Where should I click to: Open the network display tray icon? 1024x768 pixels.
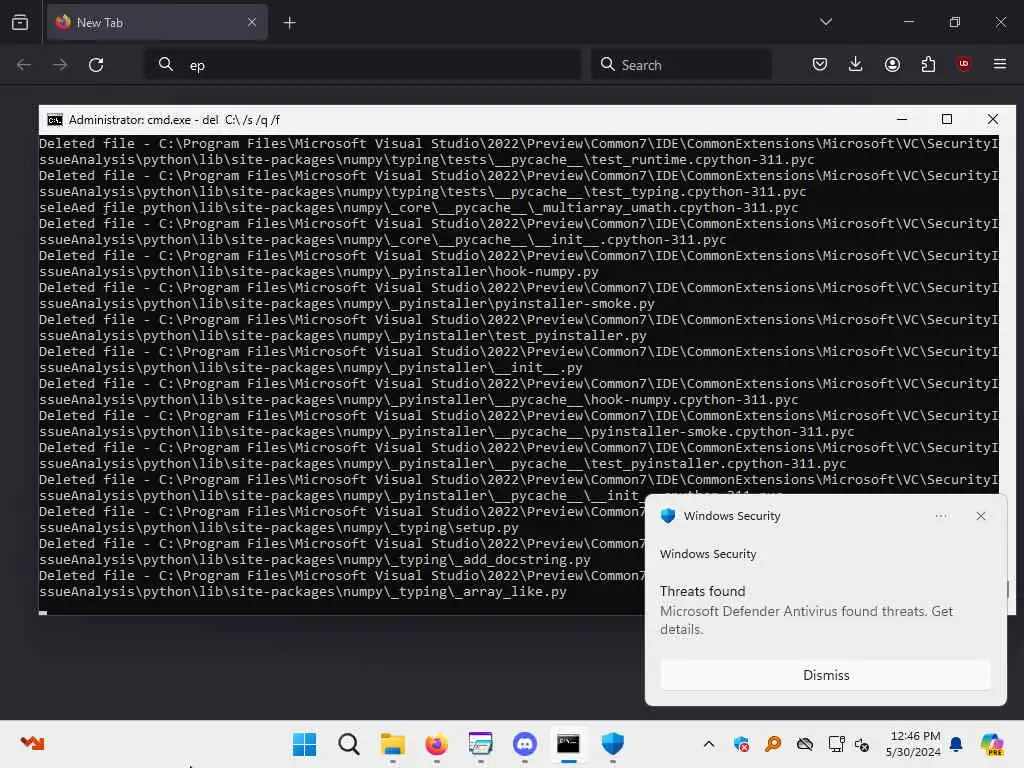click(837, 744)
